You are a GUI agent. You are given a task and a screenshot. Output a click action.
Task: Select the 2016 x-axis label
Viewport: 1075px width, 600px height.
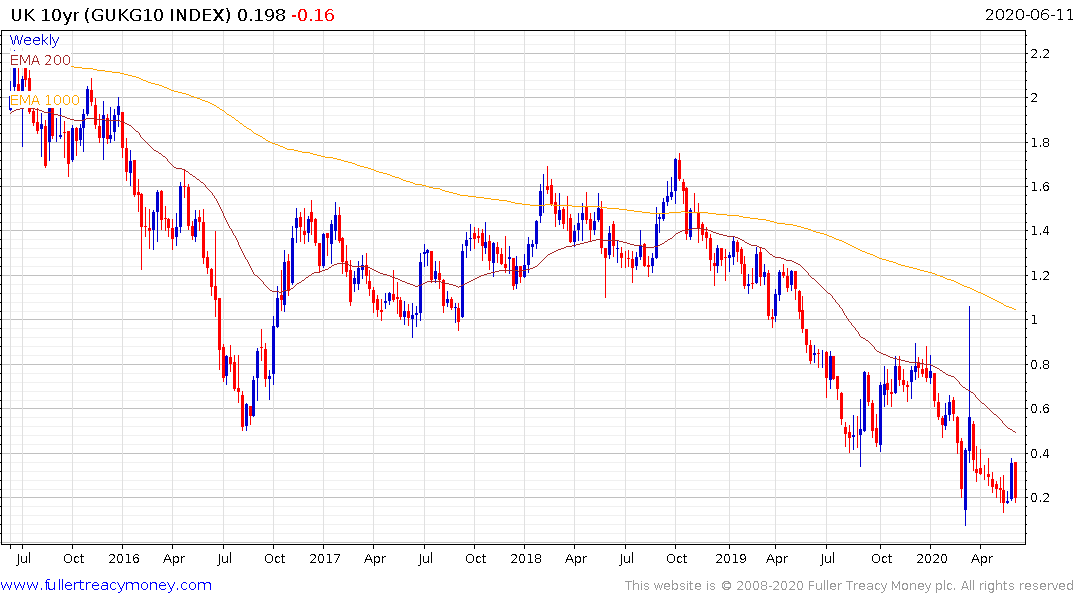(x=124, y=558)
